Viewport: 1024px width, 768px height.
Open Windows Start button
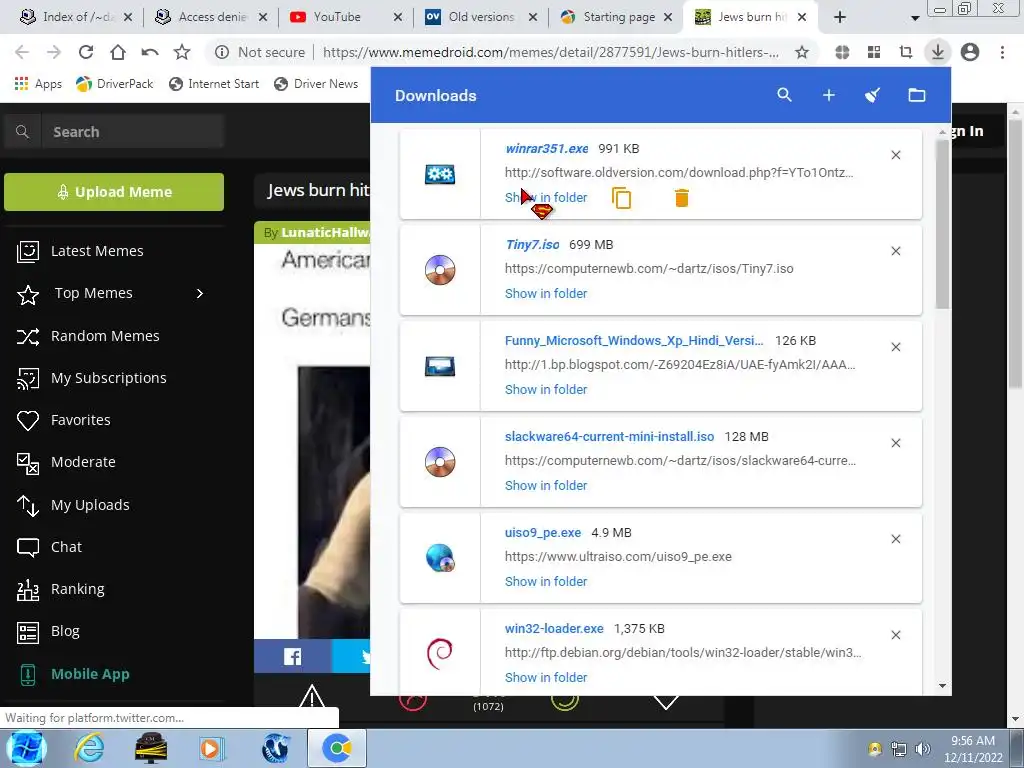pyautogui.click(x=25, y=748)
